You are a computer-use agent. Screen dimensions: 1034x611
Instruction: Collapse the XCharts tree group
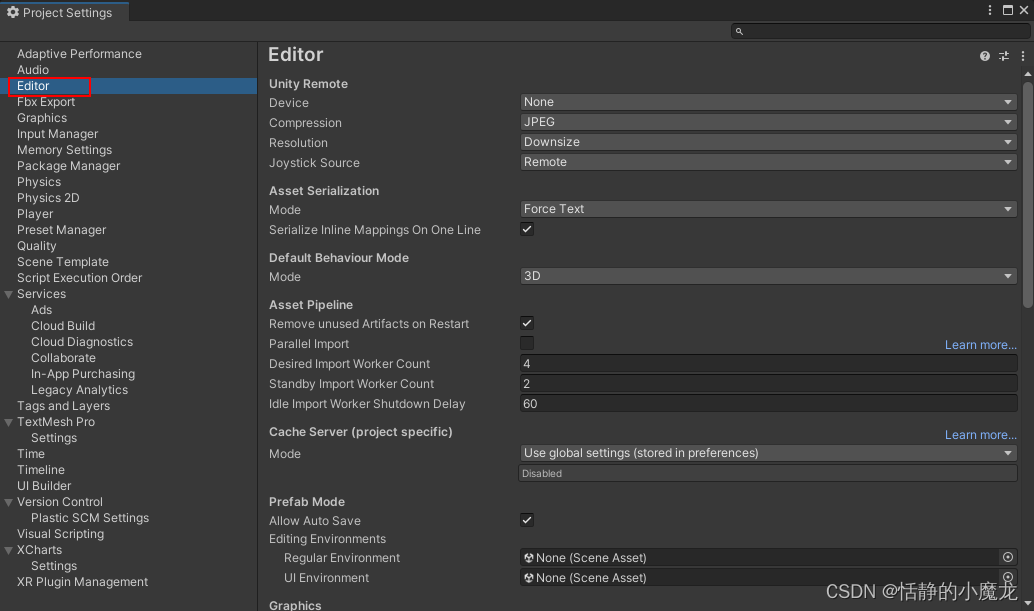(x=9, y=550)
